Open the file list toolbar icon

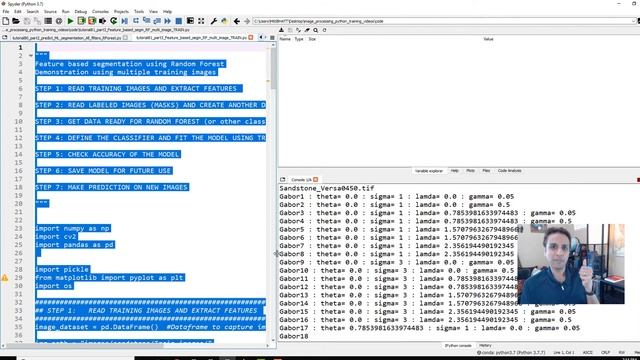(48, 21)
